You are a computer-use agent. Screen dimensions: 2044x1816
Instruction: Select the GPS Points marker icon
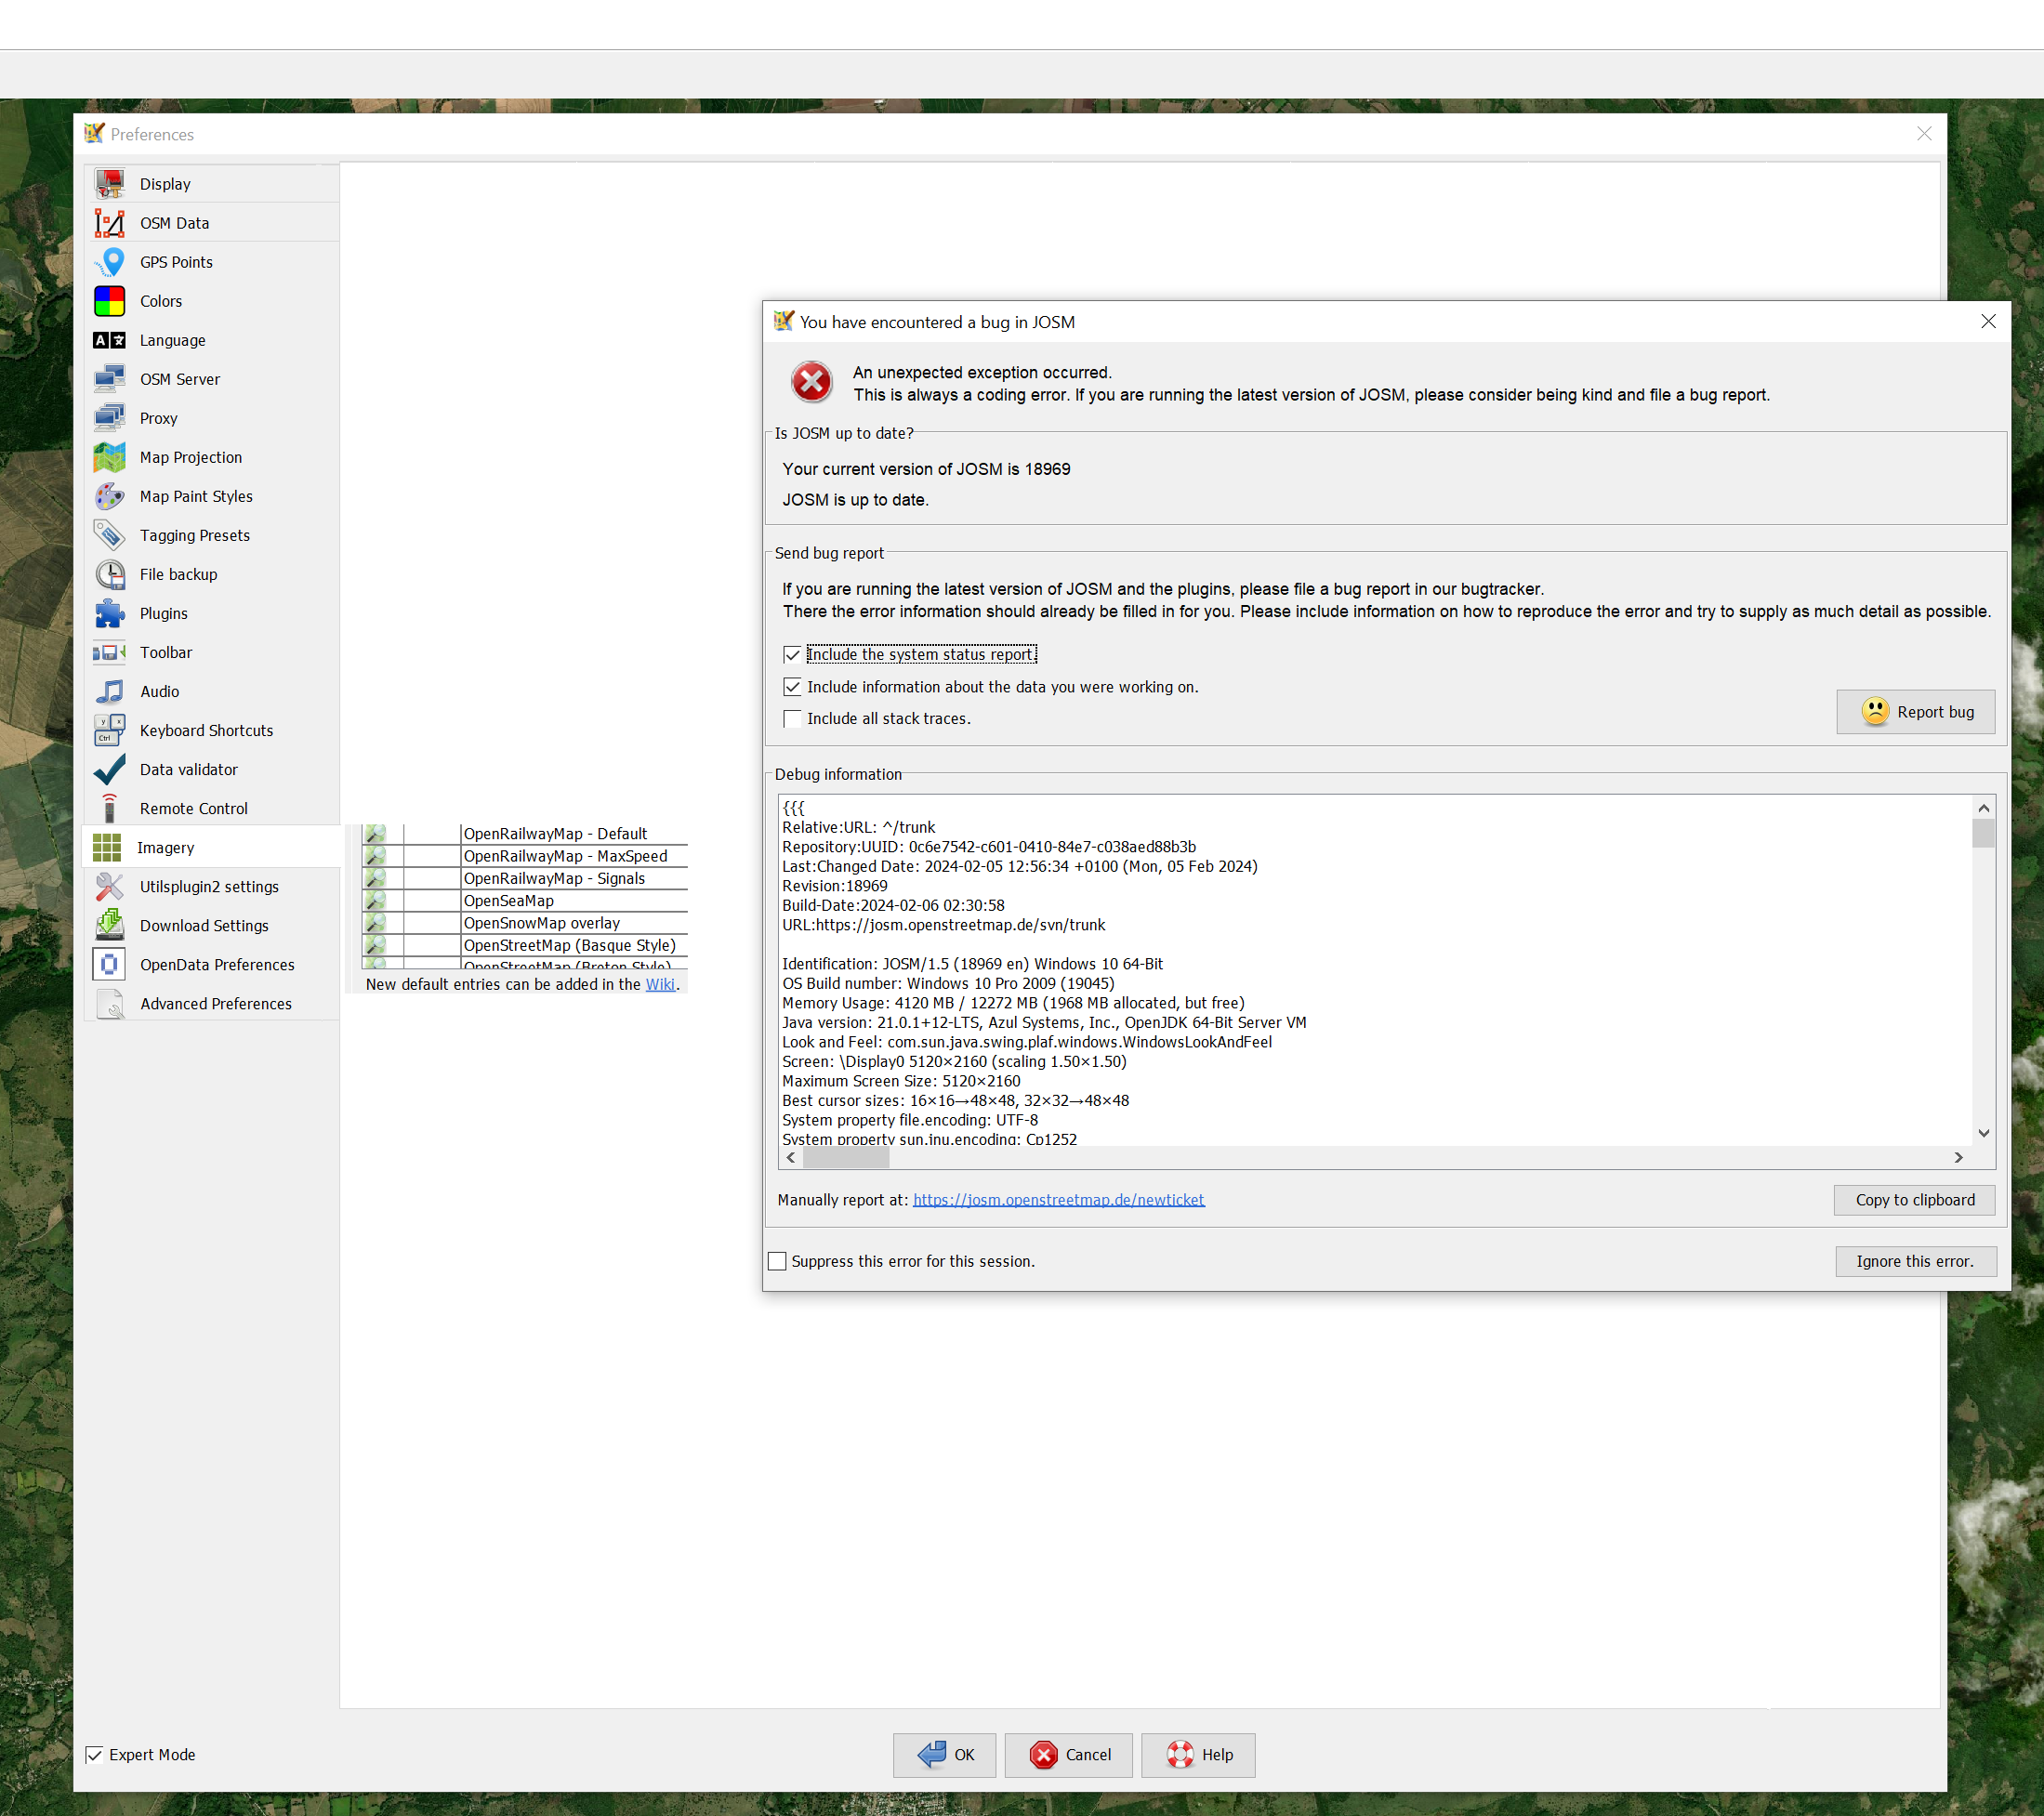pyautogui.click(x=112, y=262)
